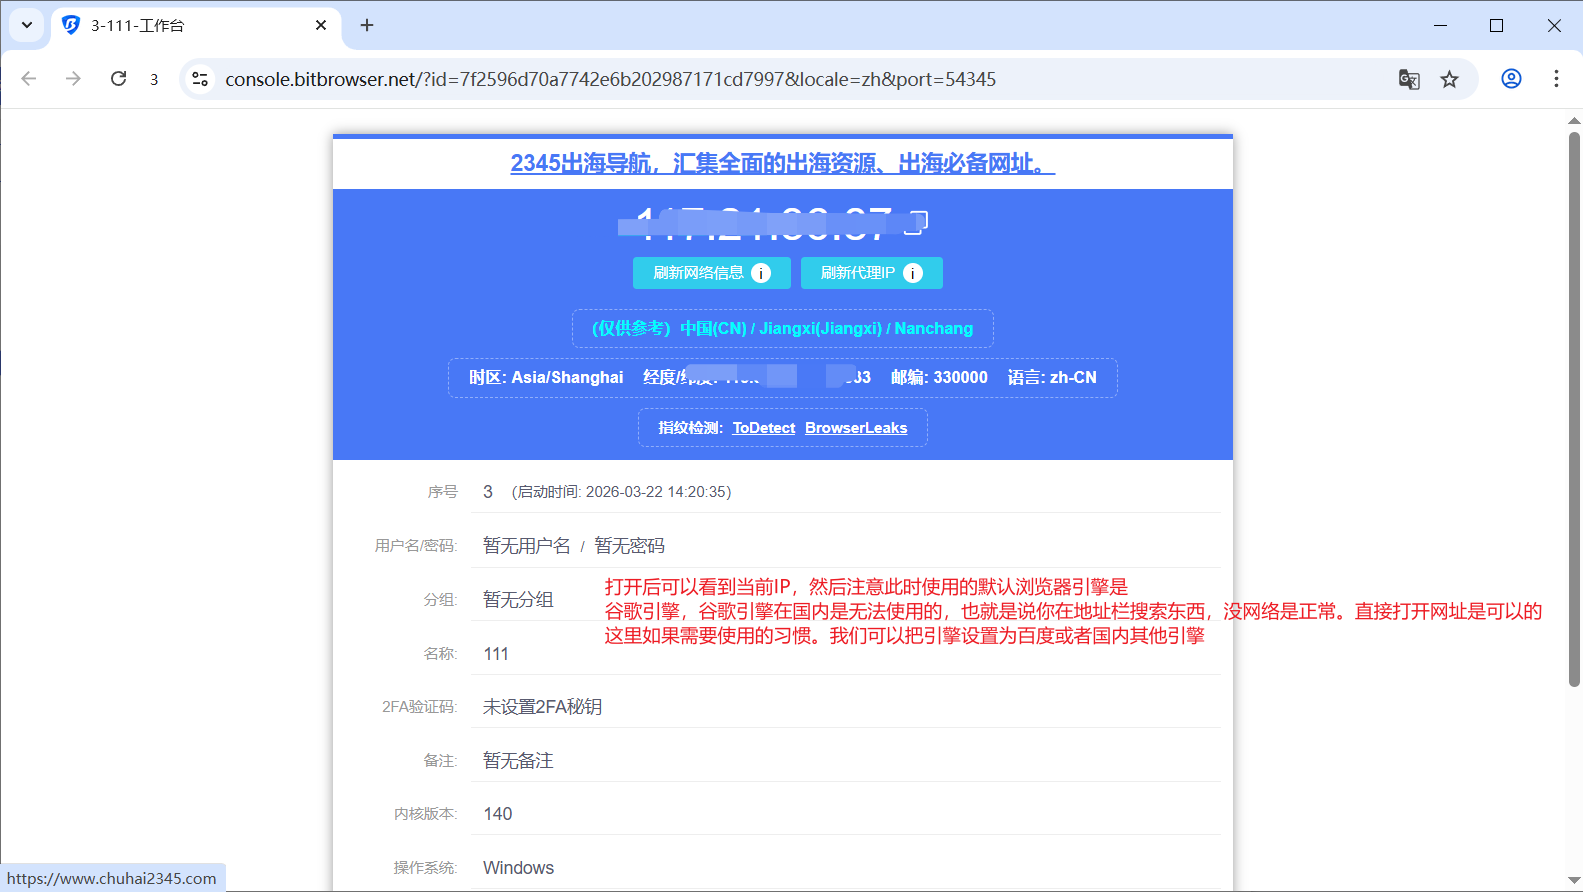Select the 暂无密码 value
Screen dimensions: 1583x892
click(629, 546)
